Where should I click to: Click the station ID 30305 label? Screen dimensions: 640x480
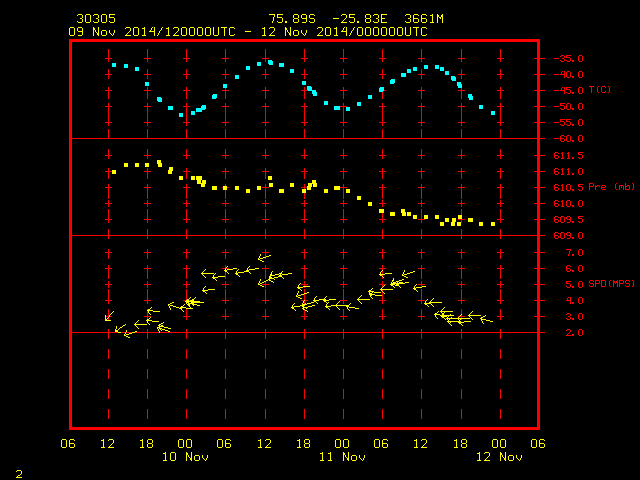96,19
